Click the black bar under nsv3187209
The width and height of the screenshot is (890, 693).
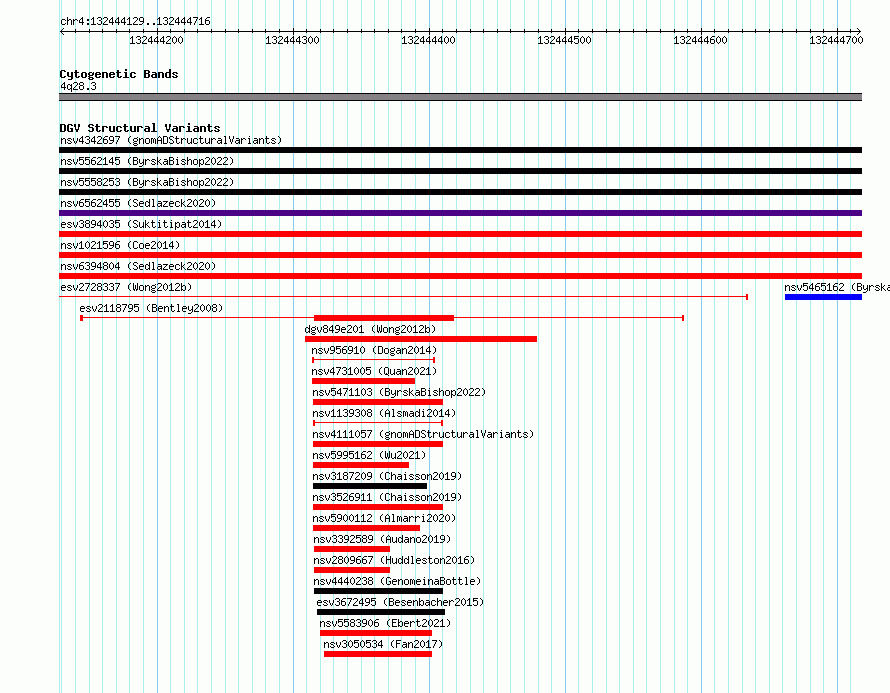[370, 486]
